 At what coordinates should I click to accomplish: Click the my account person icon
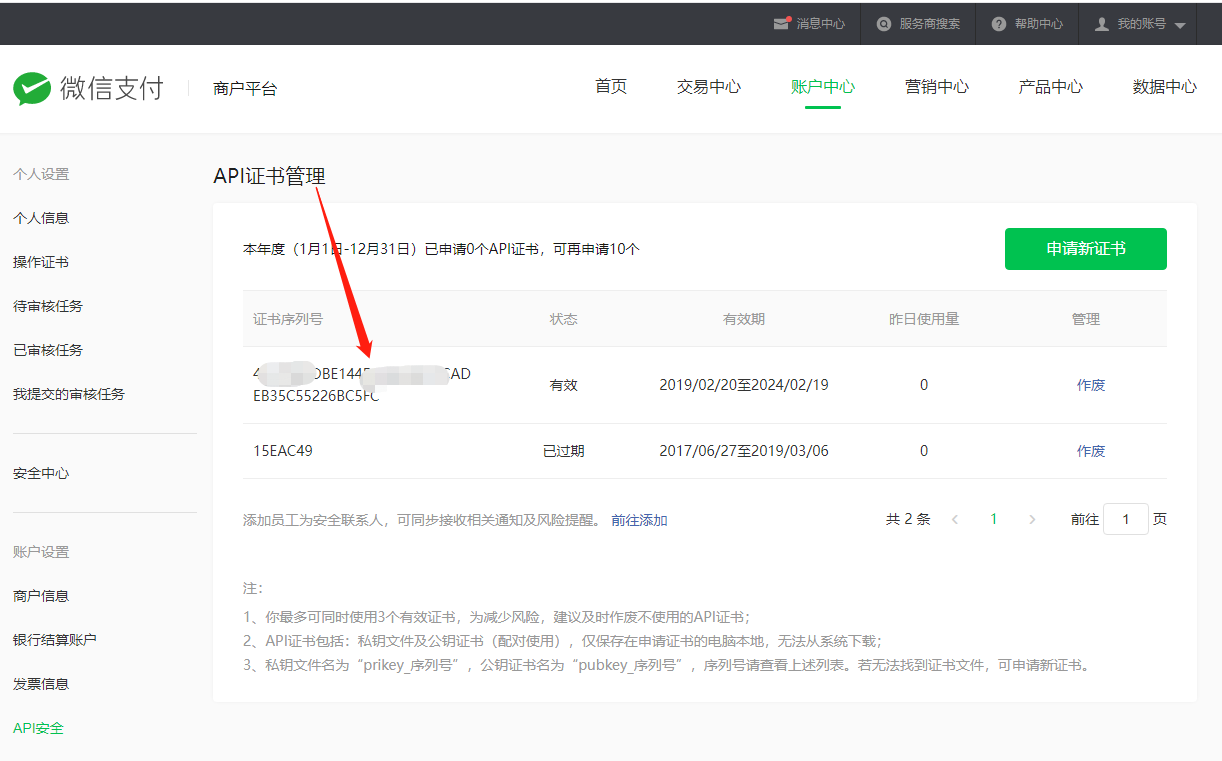point(1102,24)
